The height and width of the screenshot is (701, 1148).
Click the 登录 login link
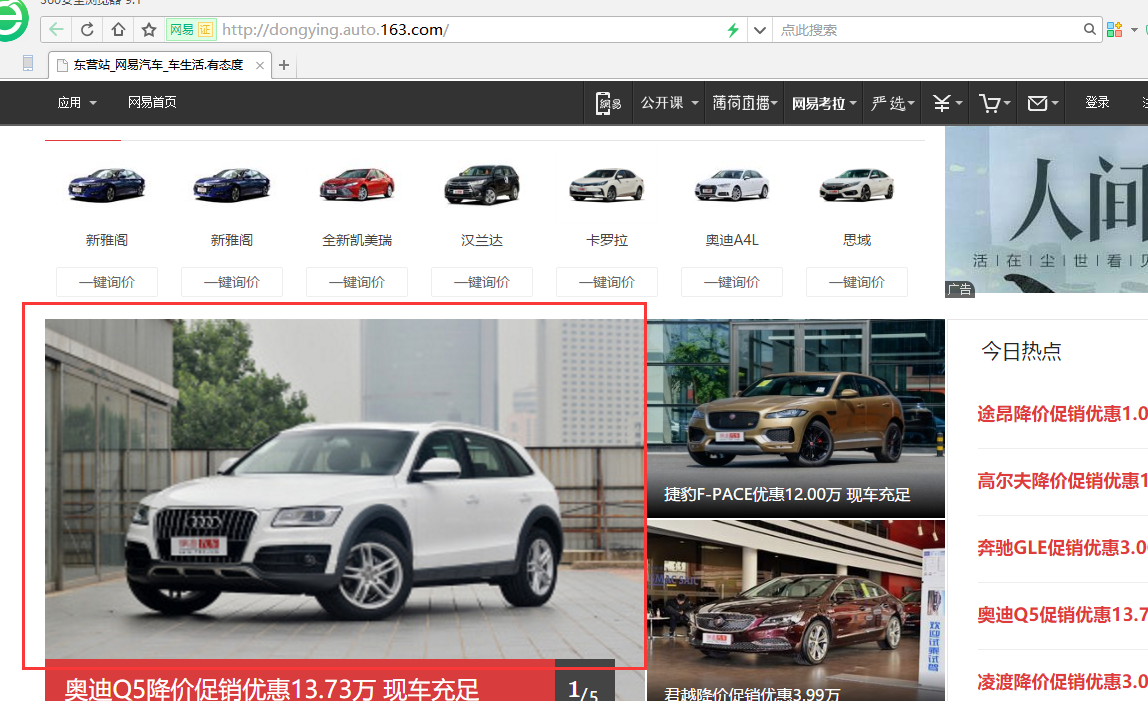1097,103
